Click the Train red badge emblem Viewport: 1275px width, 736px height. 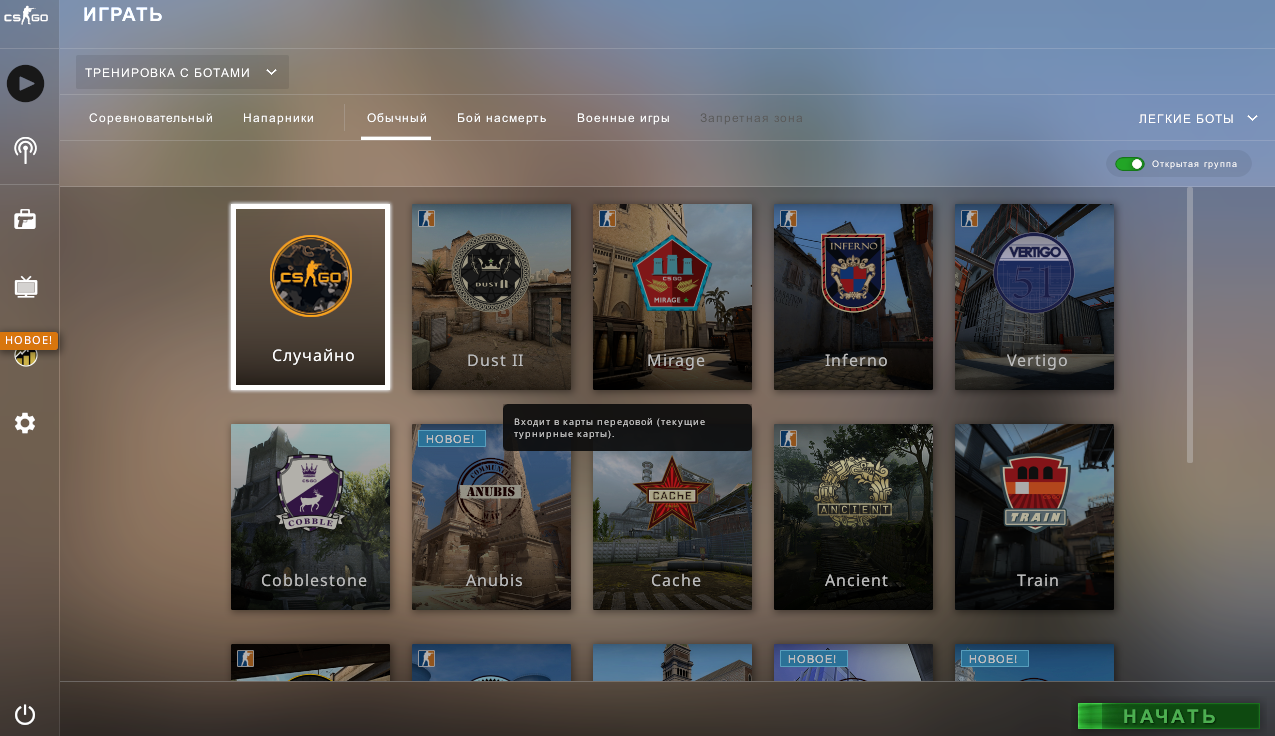pyautogui.click(x=1034, y=493)
